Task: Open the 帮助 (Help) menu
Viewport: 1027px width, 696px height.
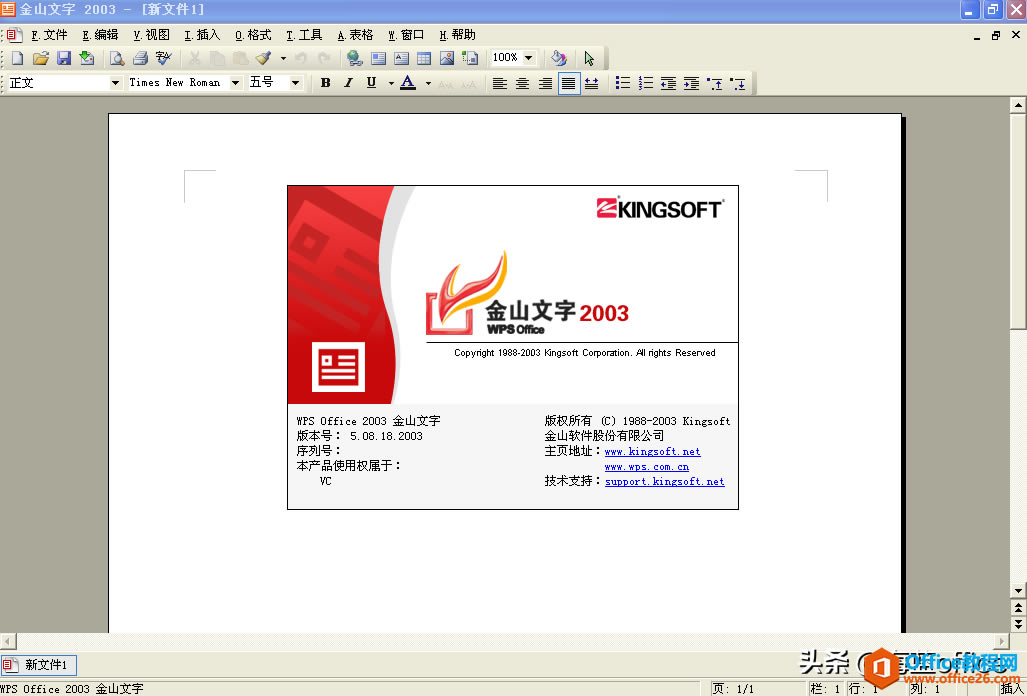Action: click(457, 35)
